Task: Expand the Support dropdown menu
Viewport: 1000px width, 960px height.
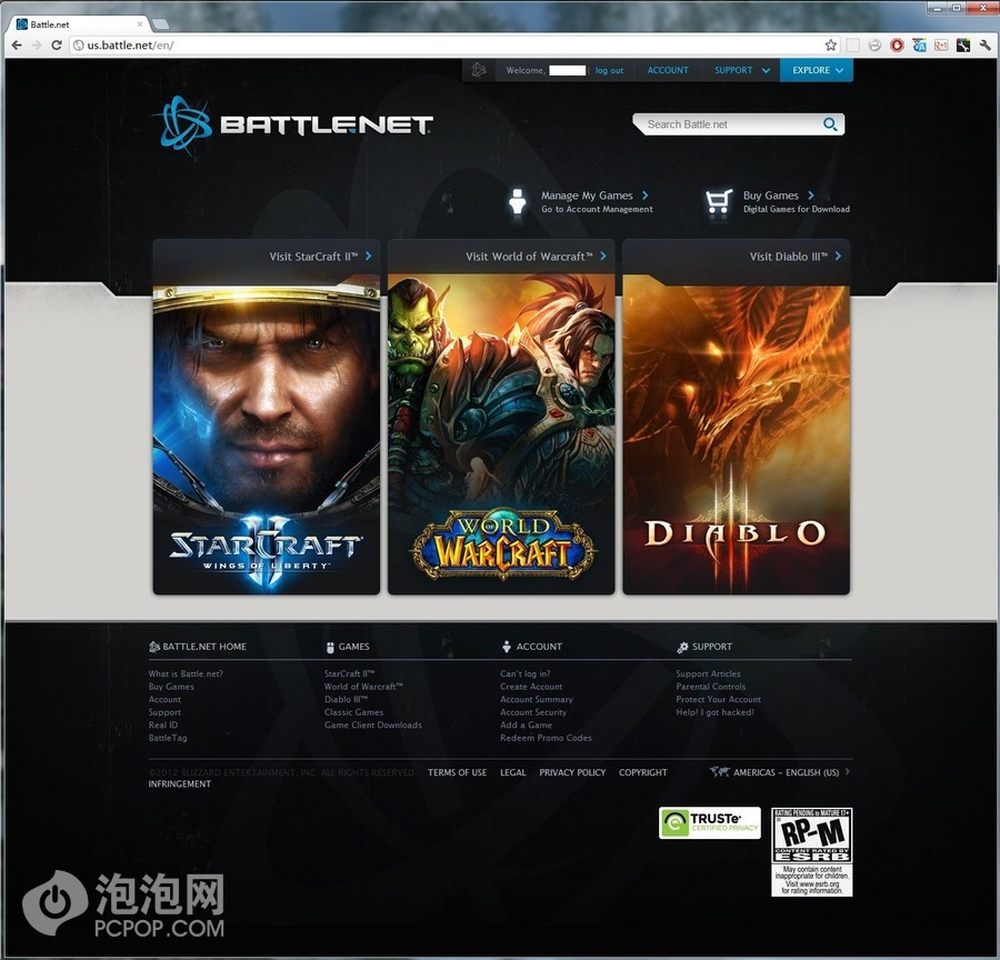Action: (742, 70)
